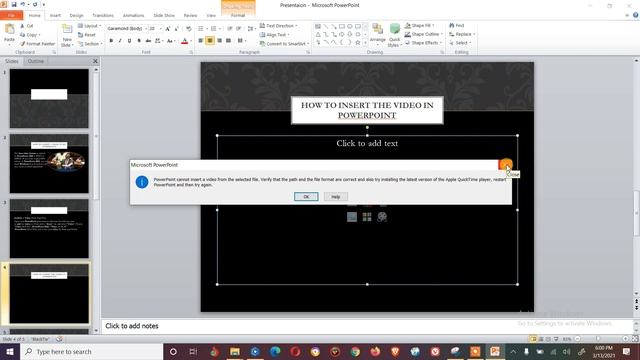Open Microsoft Edge from taskbar

[275, 351]
